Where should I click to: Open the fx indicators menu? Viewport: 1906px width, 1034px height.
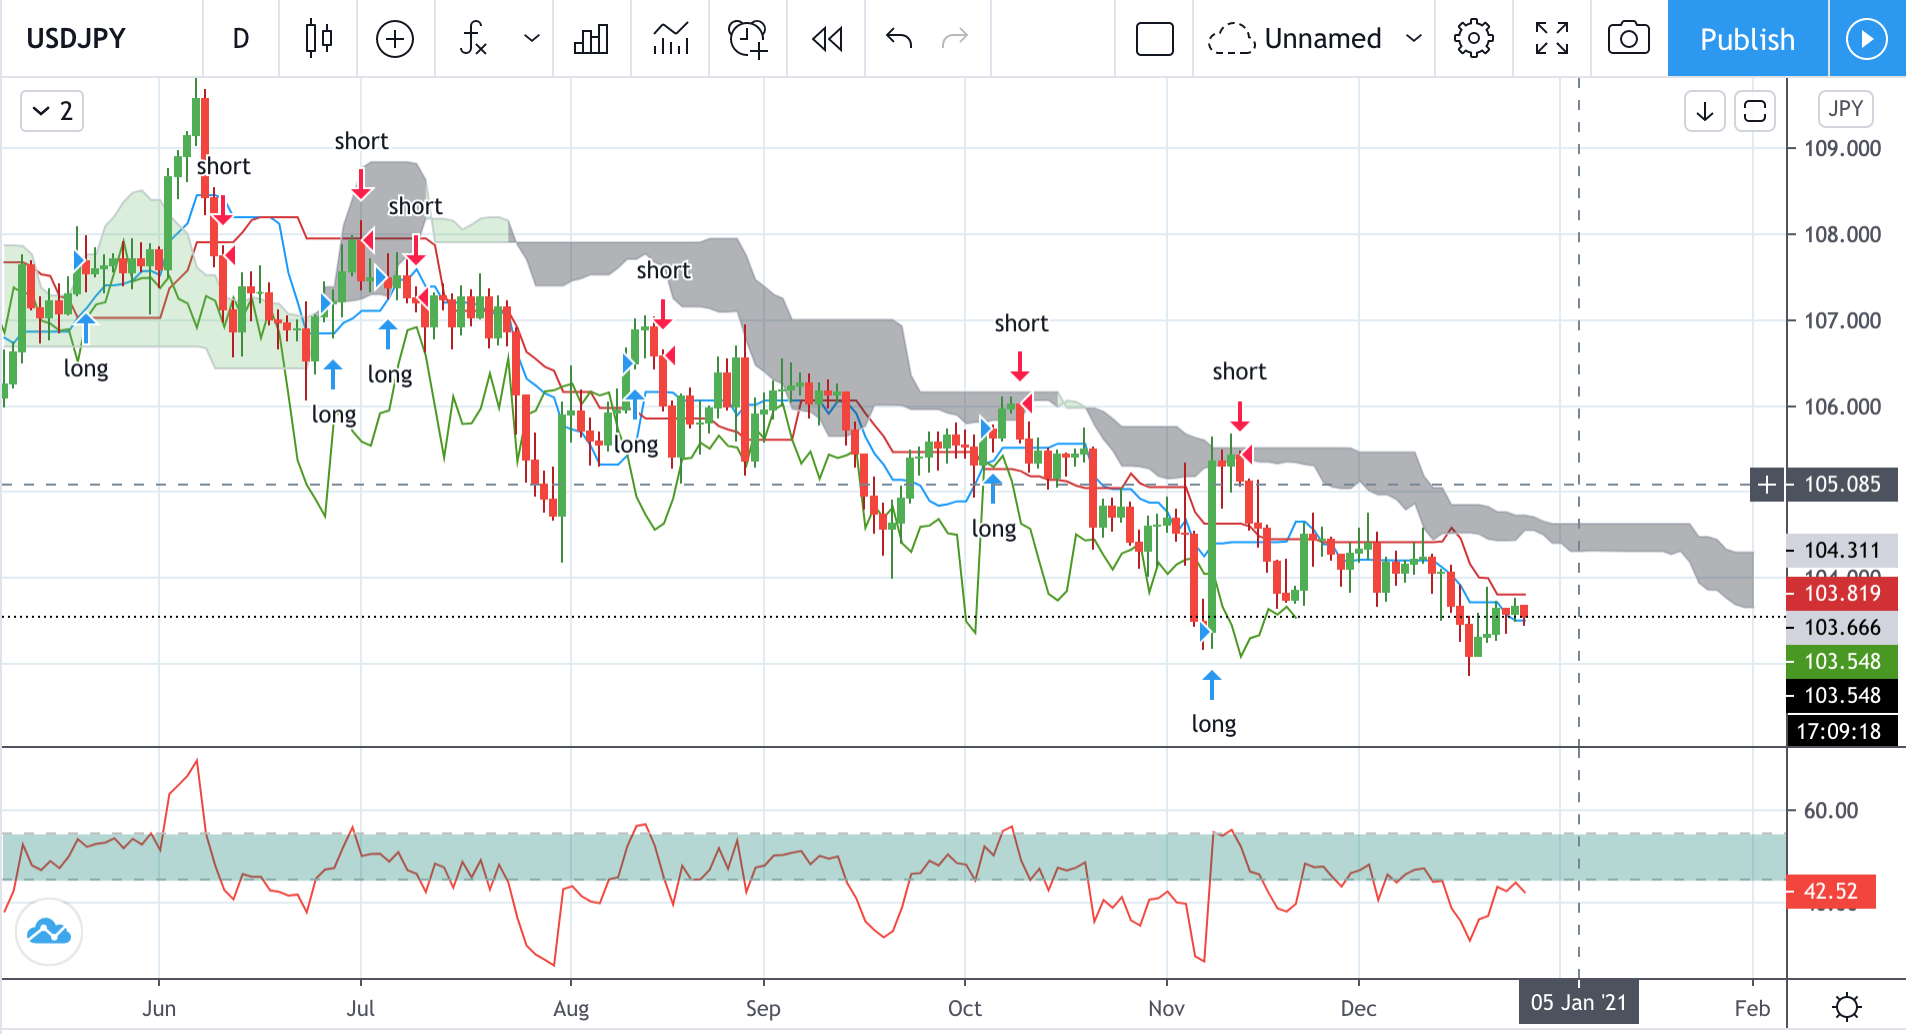click(x=473, y=38)
